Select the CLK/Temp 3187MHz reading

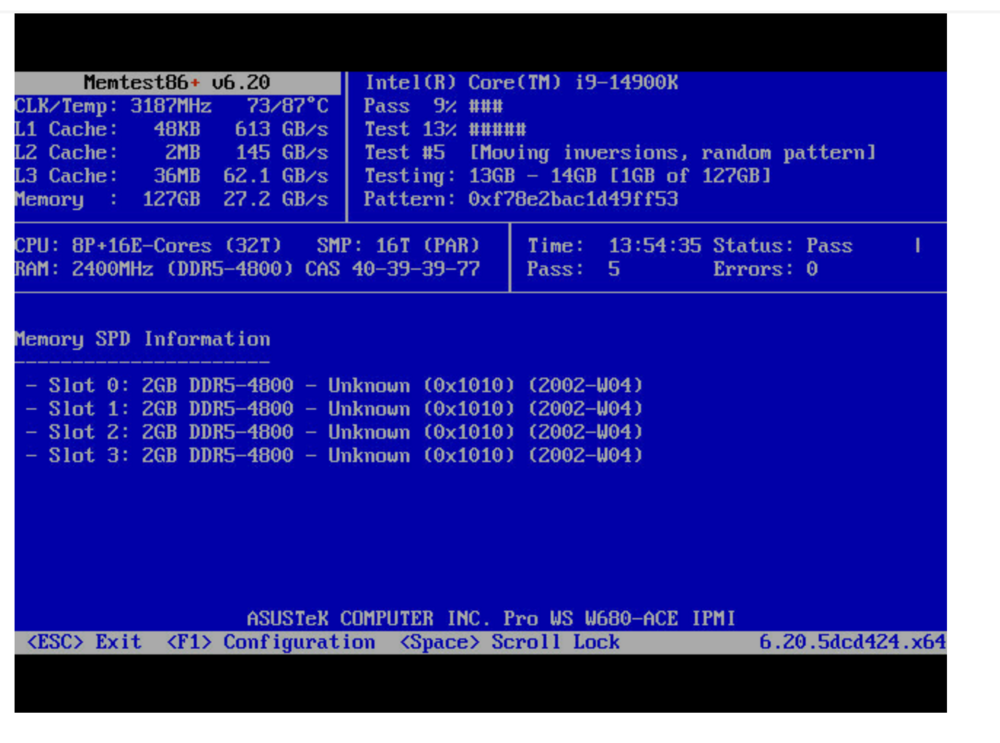[113, 105]
